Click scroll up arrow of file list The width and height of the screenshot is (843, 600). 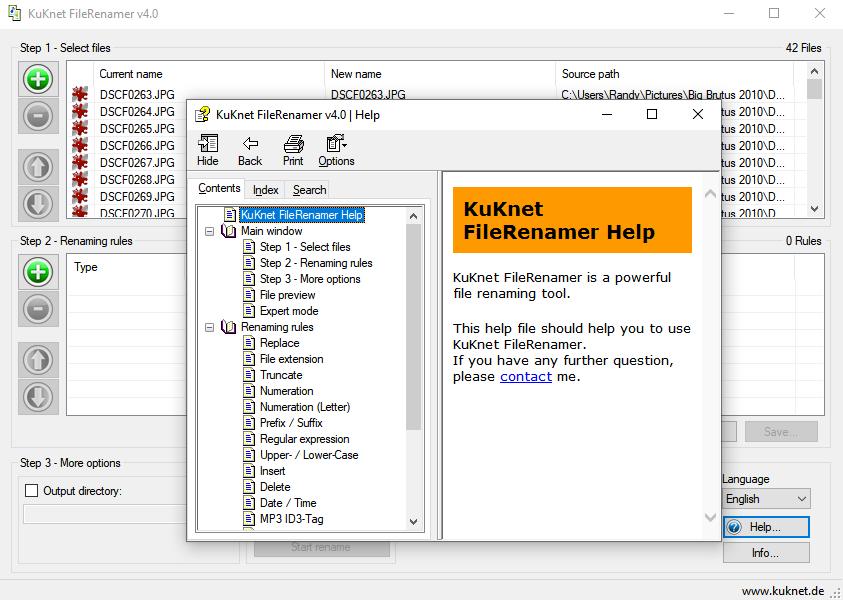pyautogui.click(x=815, y=71)
